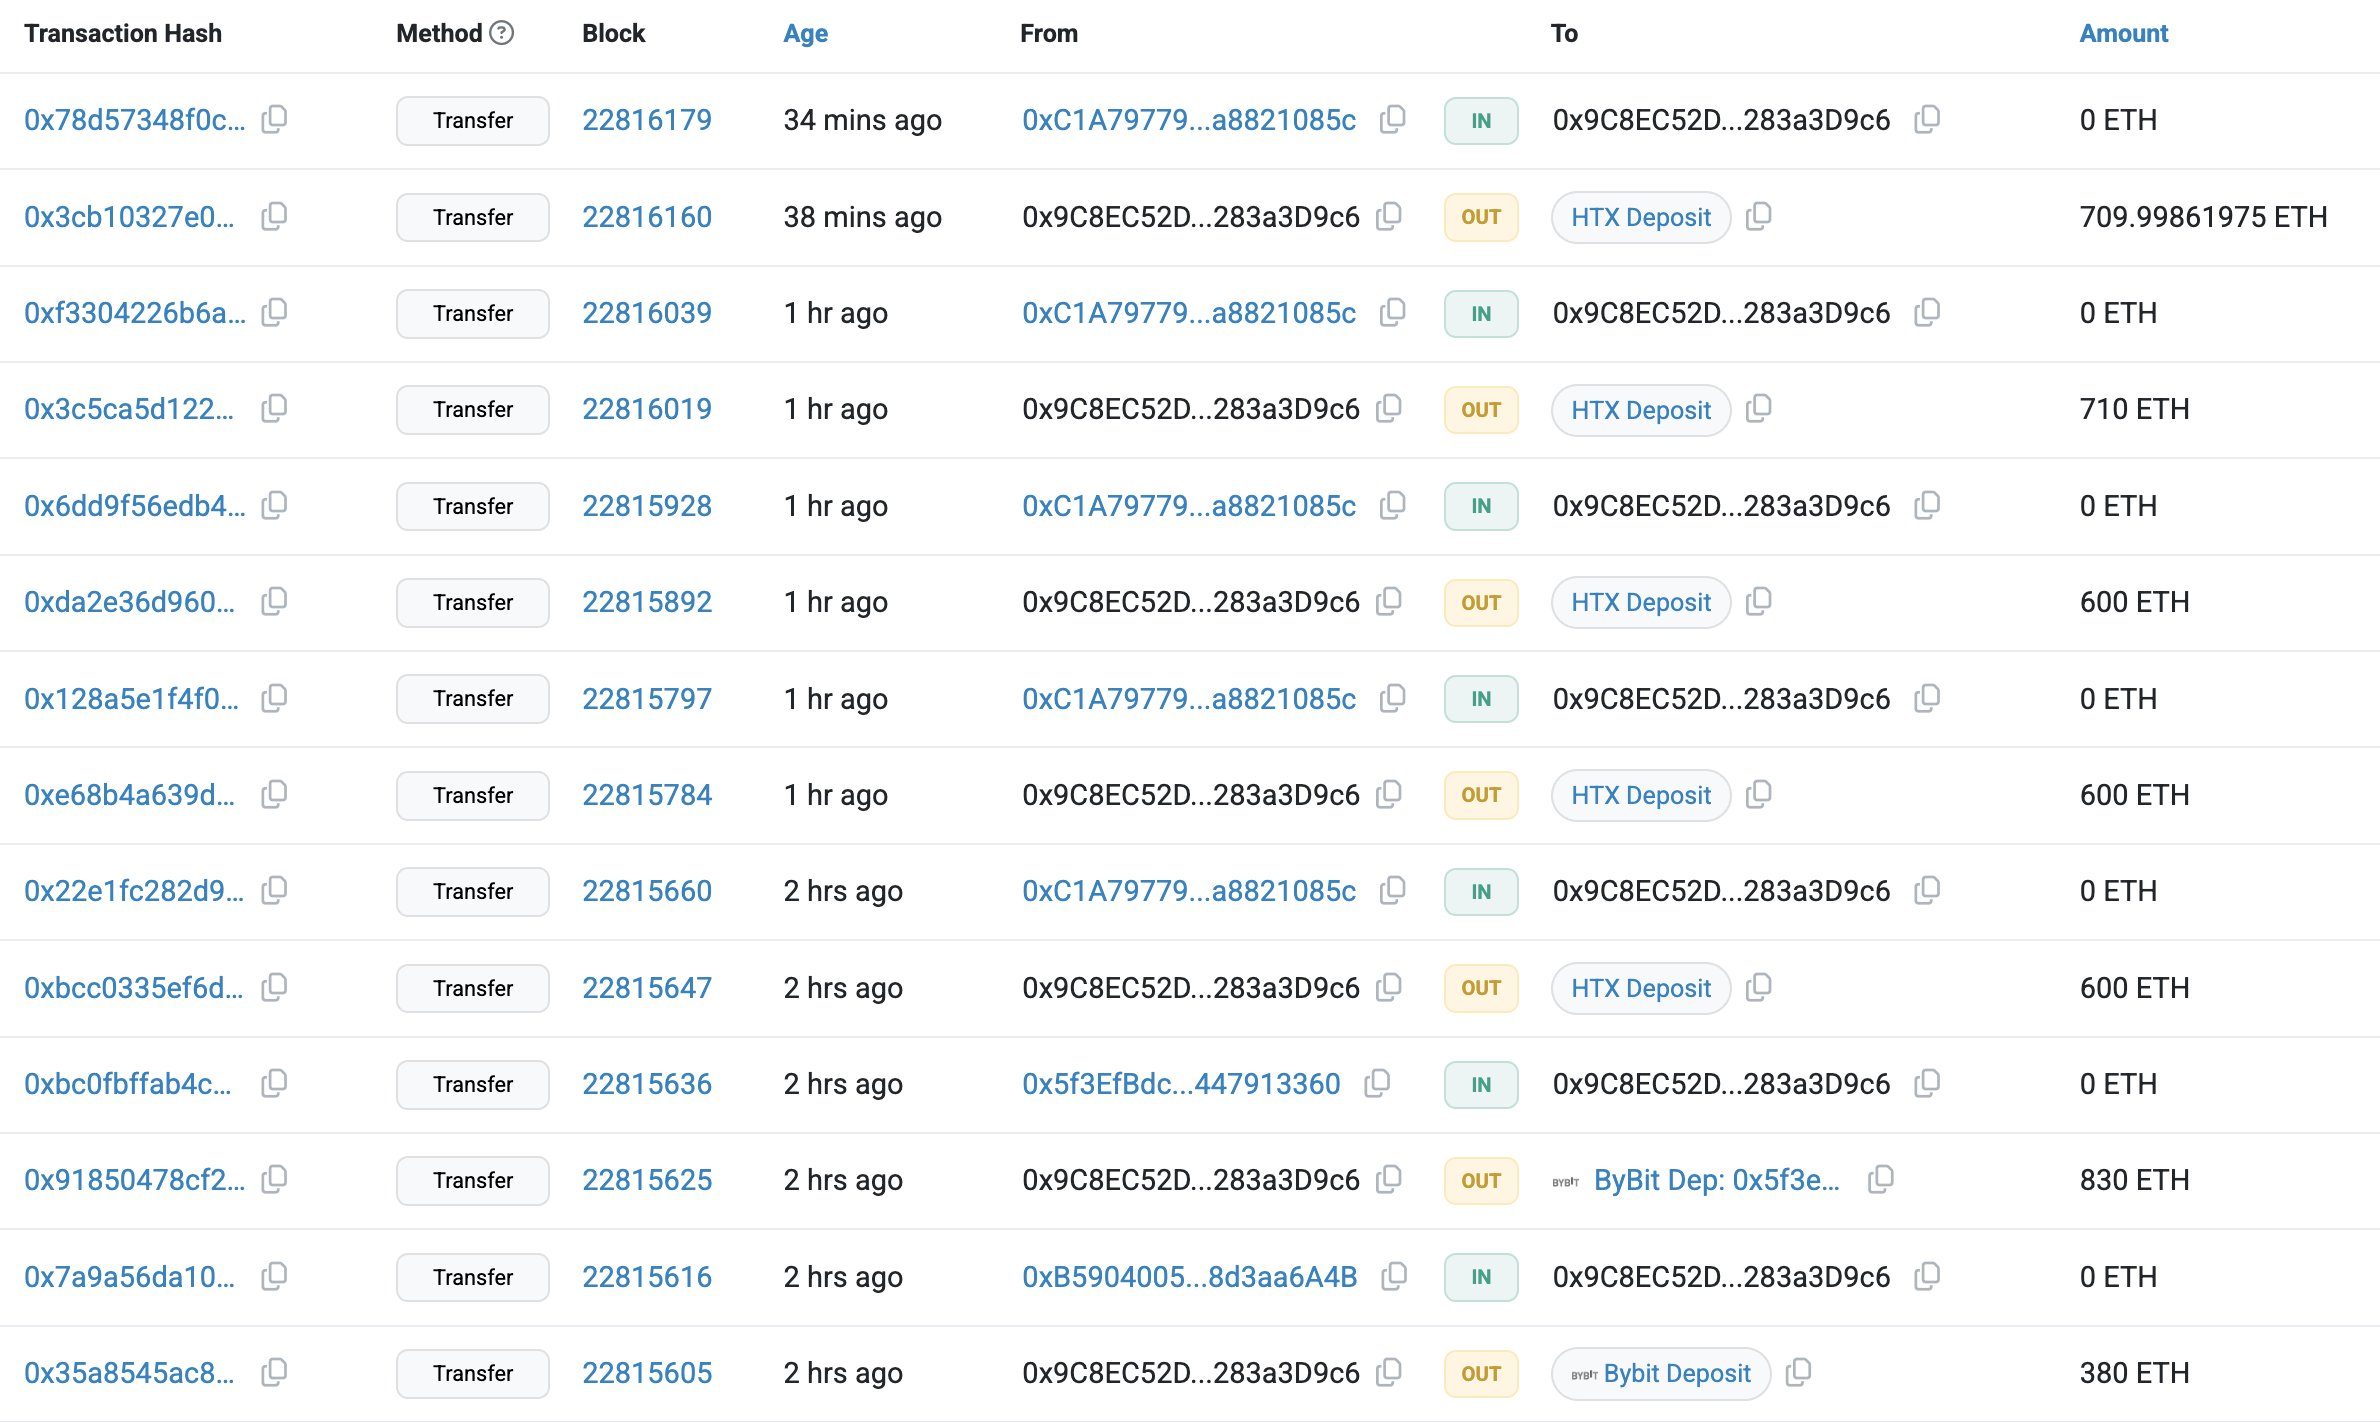The image size is (2380, 1422).
Task: Toggle Age column time format
Action: pos(805,33)
